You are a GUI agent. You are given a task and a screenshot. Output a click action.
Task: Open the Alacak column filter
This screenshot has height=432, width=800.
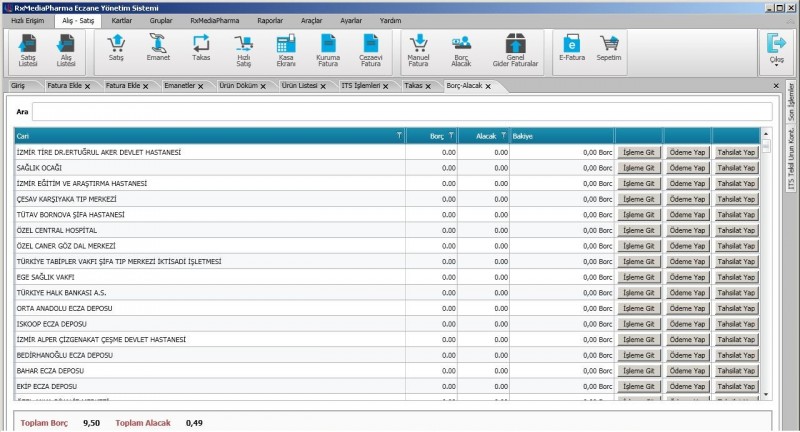tap(504, 135)
